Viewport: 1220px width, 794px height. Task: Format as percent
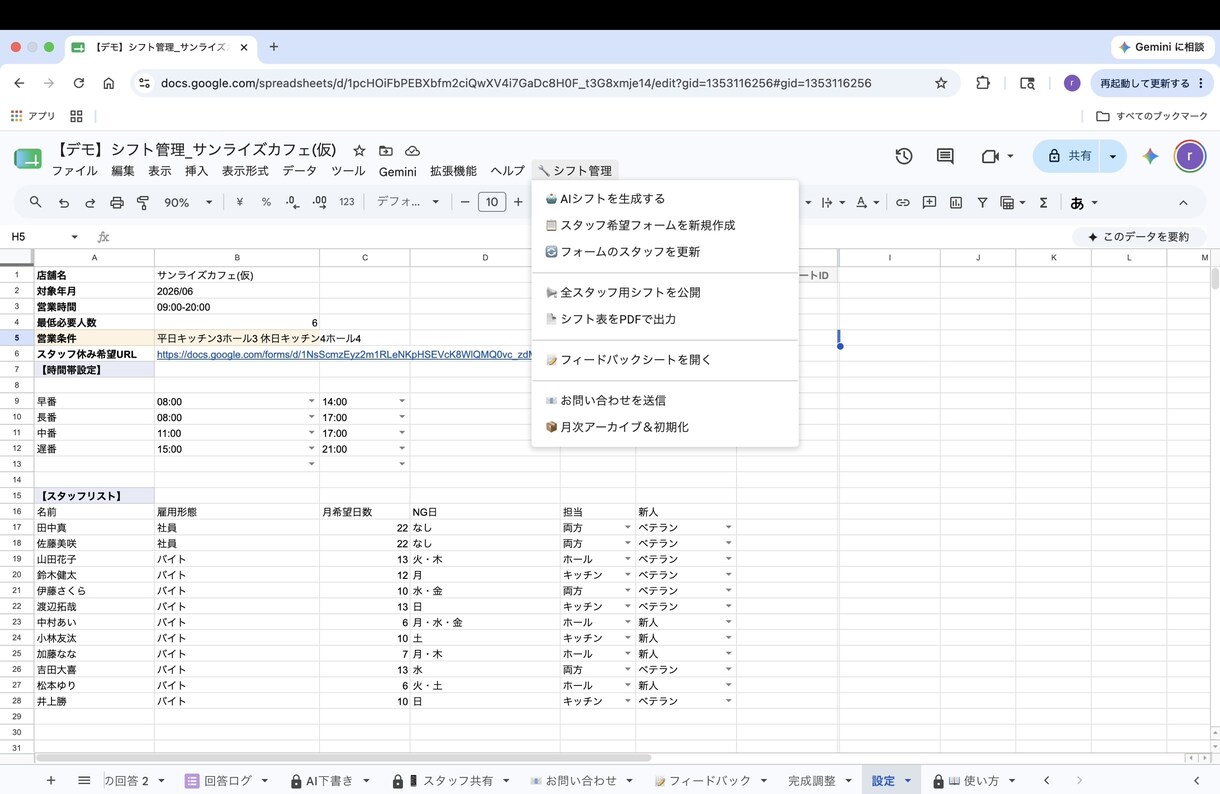[x=266, y=202]
